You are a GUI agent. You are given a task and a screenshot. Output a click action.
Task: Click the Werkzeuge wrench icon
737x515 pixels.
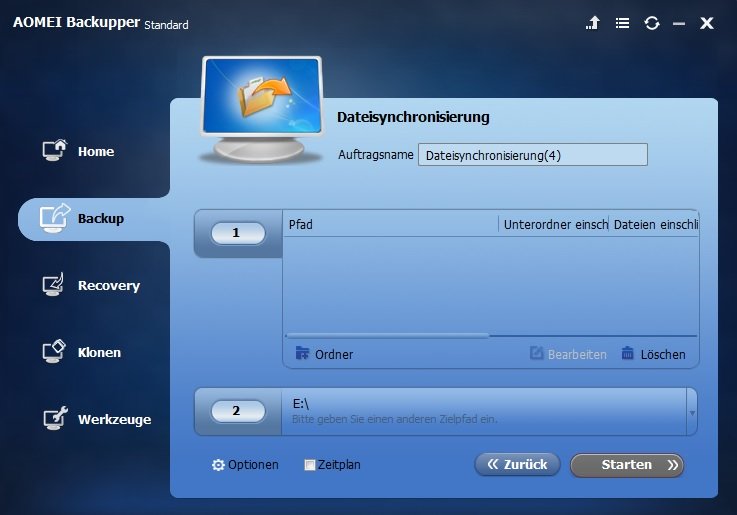55,418
